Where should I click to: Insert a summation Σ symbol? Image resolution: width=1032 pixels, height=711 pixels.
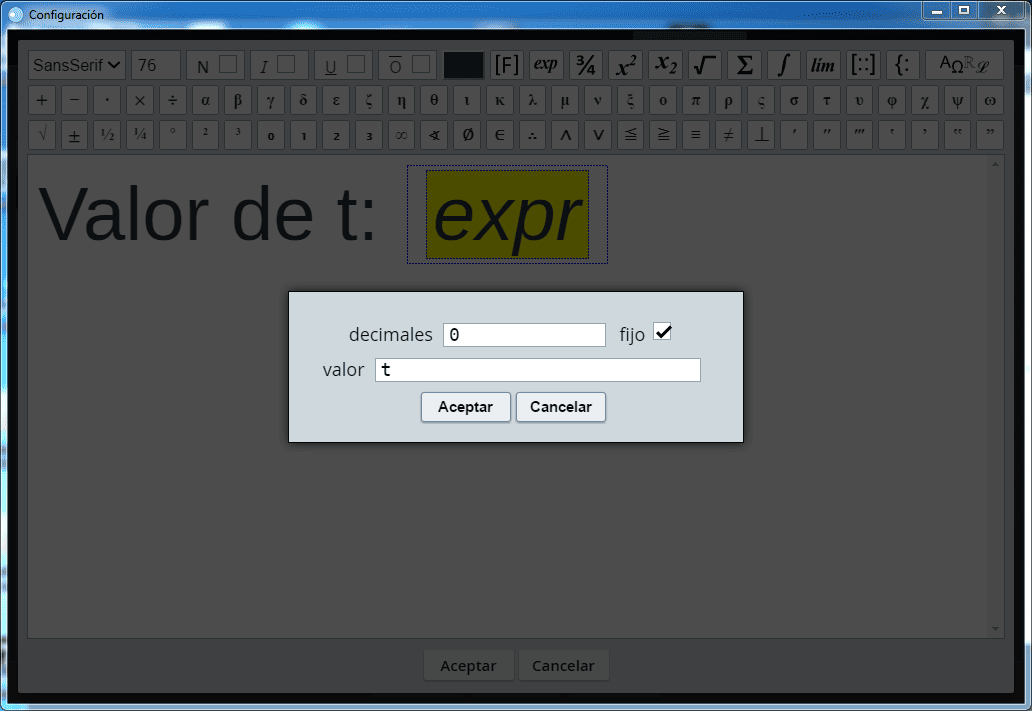[x=744, y=65]
